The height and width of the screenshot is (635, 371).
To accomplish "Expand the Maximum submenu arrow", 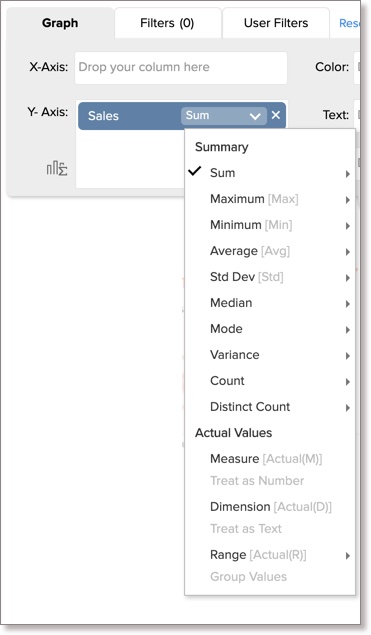I will pyautogui.click(x=348, y=200).
